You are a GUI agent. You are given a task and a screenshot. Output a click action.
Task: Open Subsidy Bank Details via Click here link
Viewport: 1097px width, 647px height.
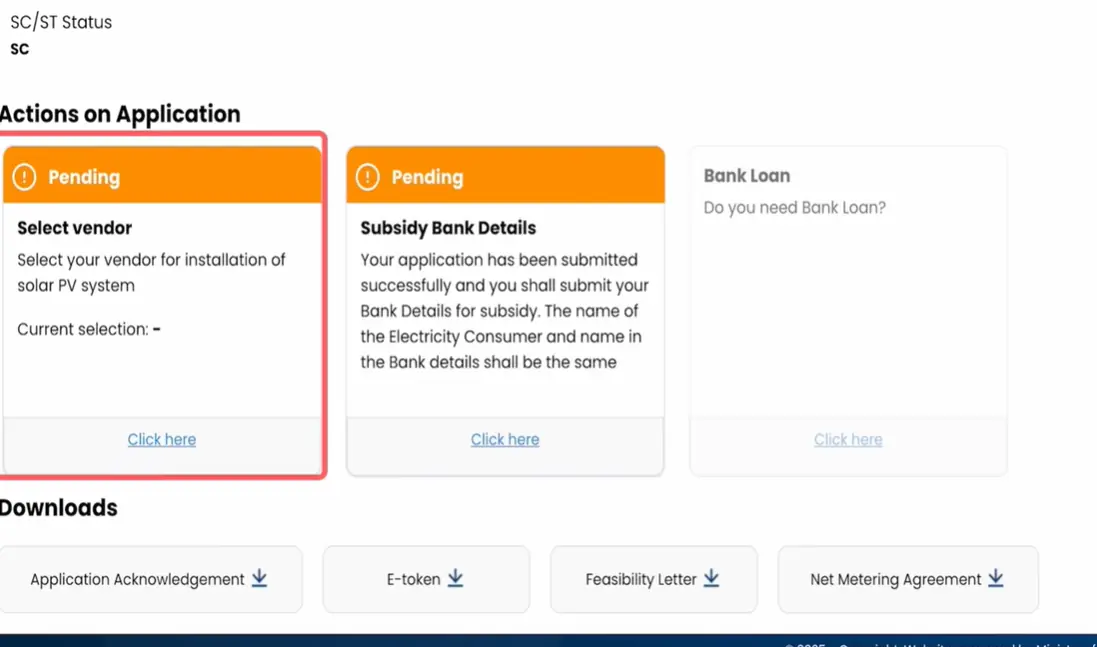click(x=504, y=439)
